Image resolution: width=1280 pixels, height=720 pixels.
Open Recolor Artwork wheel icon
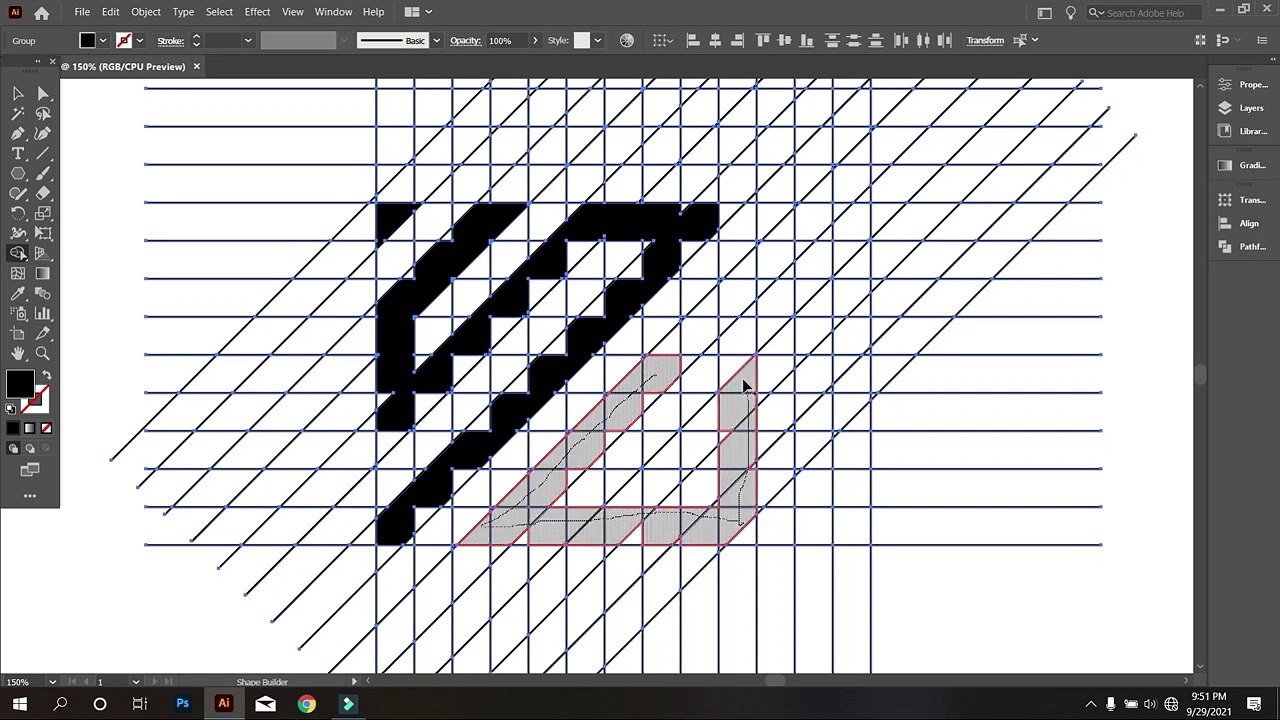[x=627, y=40]
